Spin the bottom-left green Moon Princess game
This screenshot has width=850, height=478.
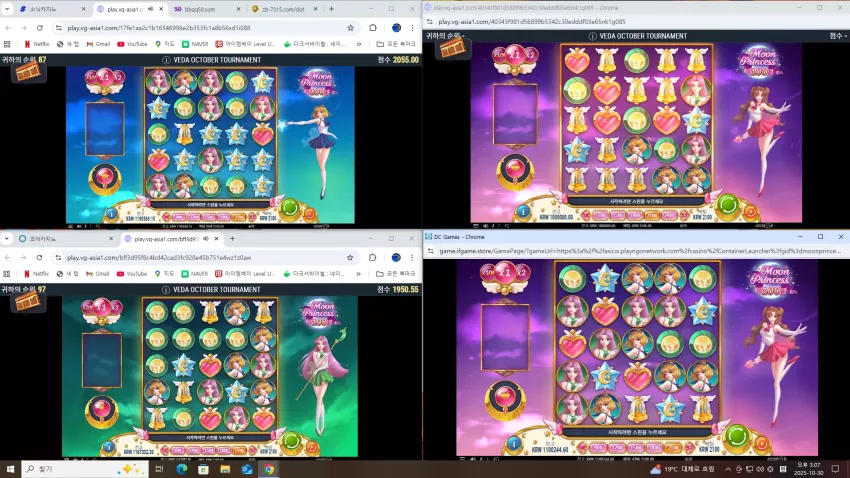[292, 441]
